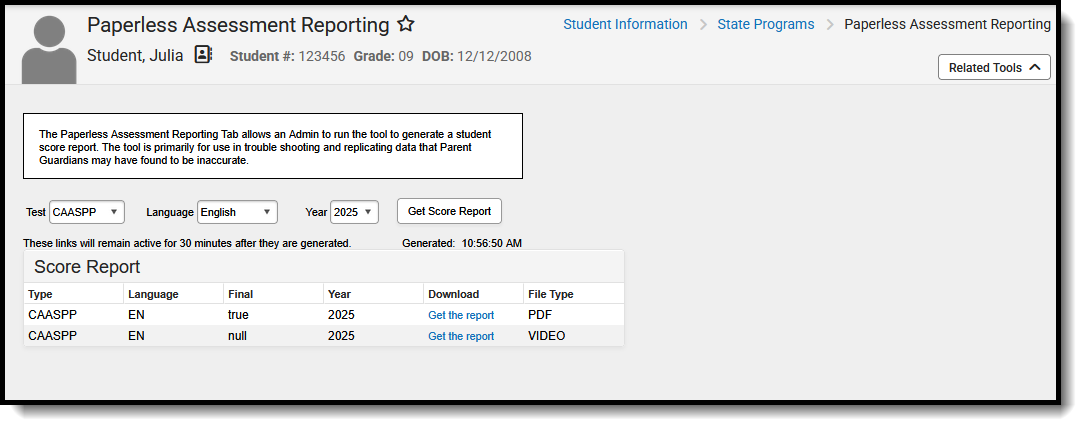Click the 2025 year cell in VIDEO row
The image size is (1086, 430).
(x=341, y=336)
